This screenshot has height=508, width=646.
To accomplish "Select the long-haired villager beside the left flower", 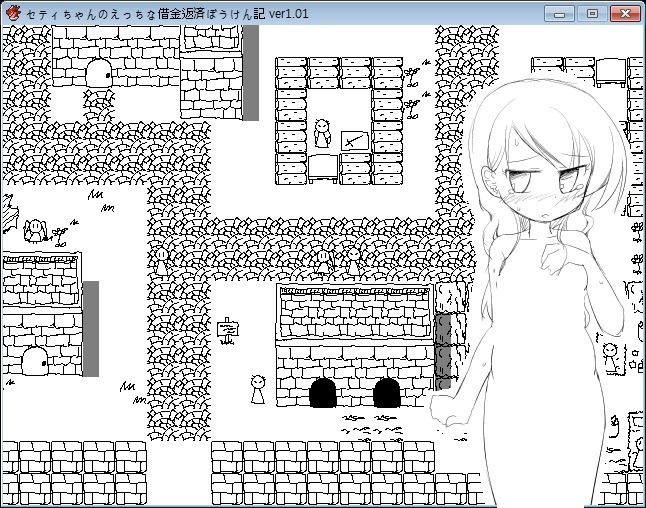I will click(x=35, y=231).
